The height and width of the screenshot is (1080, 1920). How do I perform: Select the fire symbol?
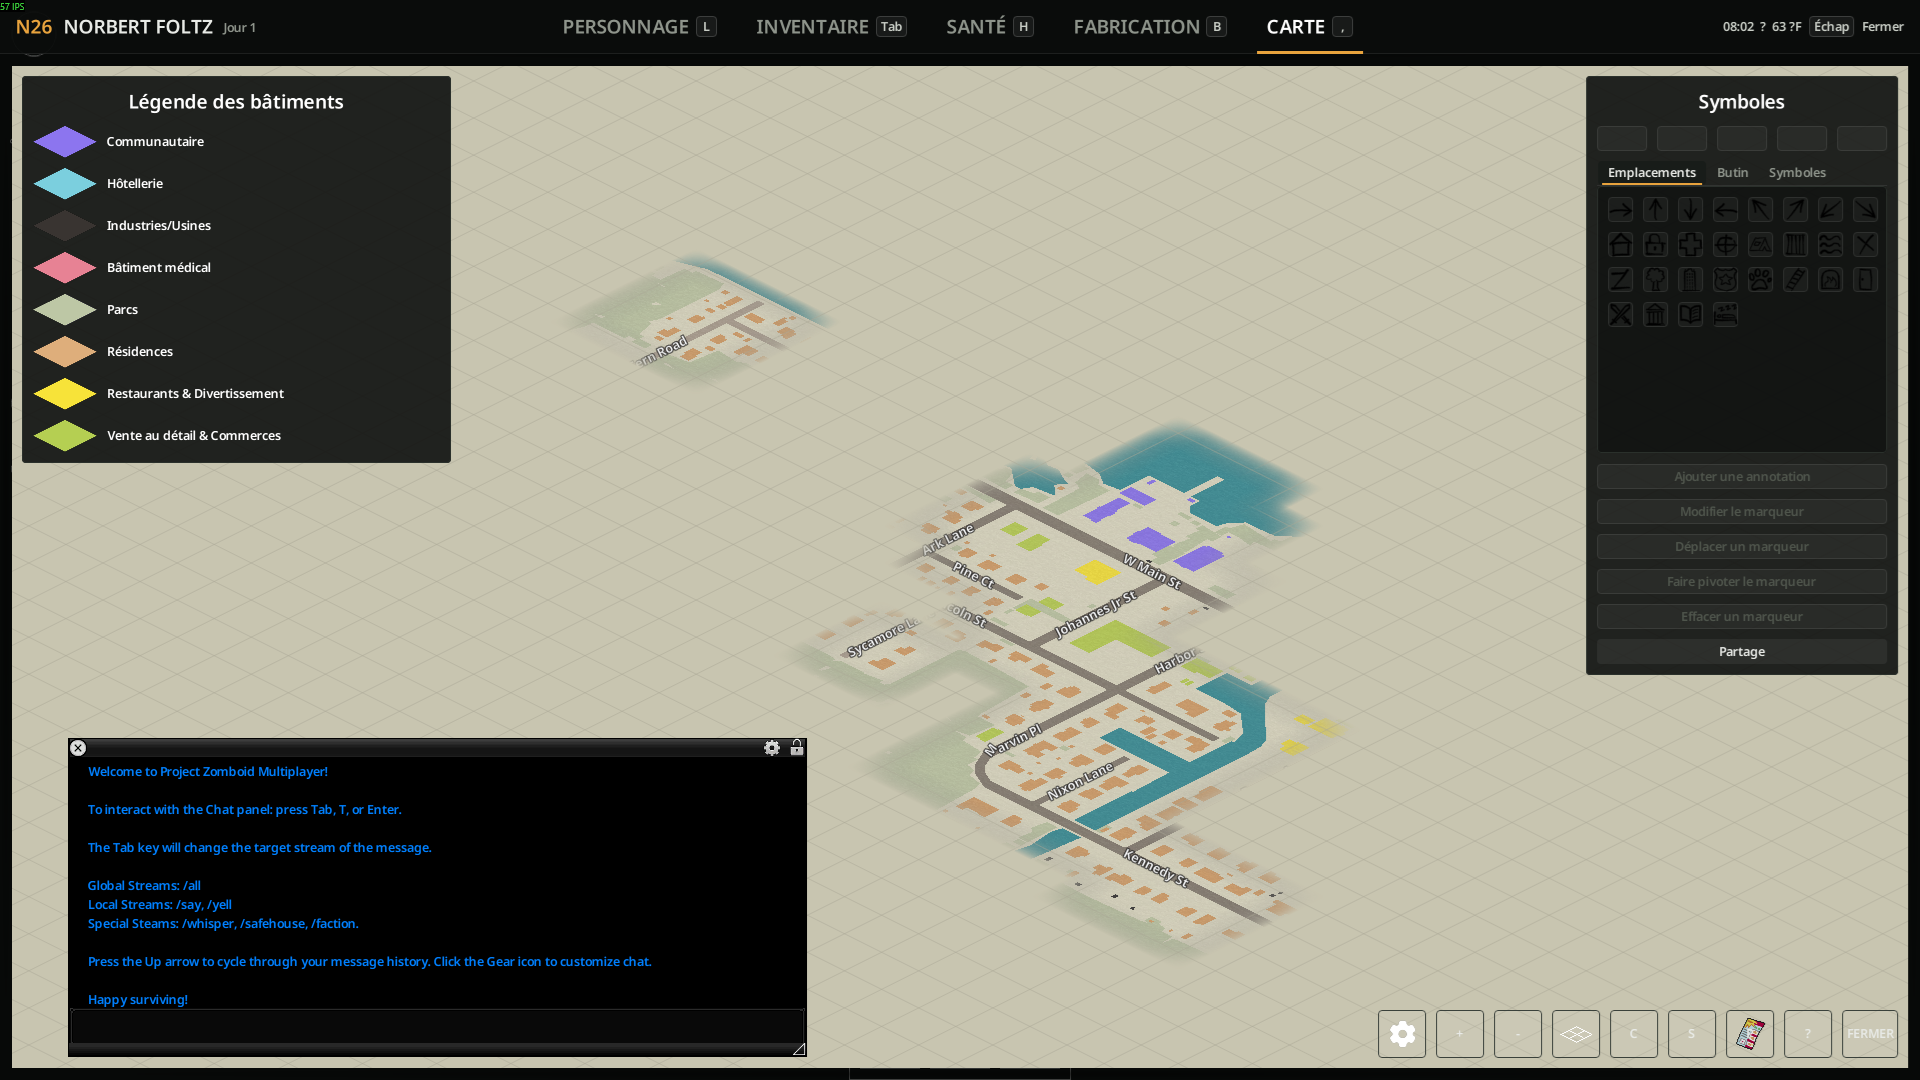[x=1830, y=279]
